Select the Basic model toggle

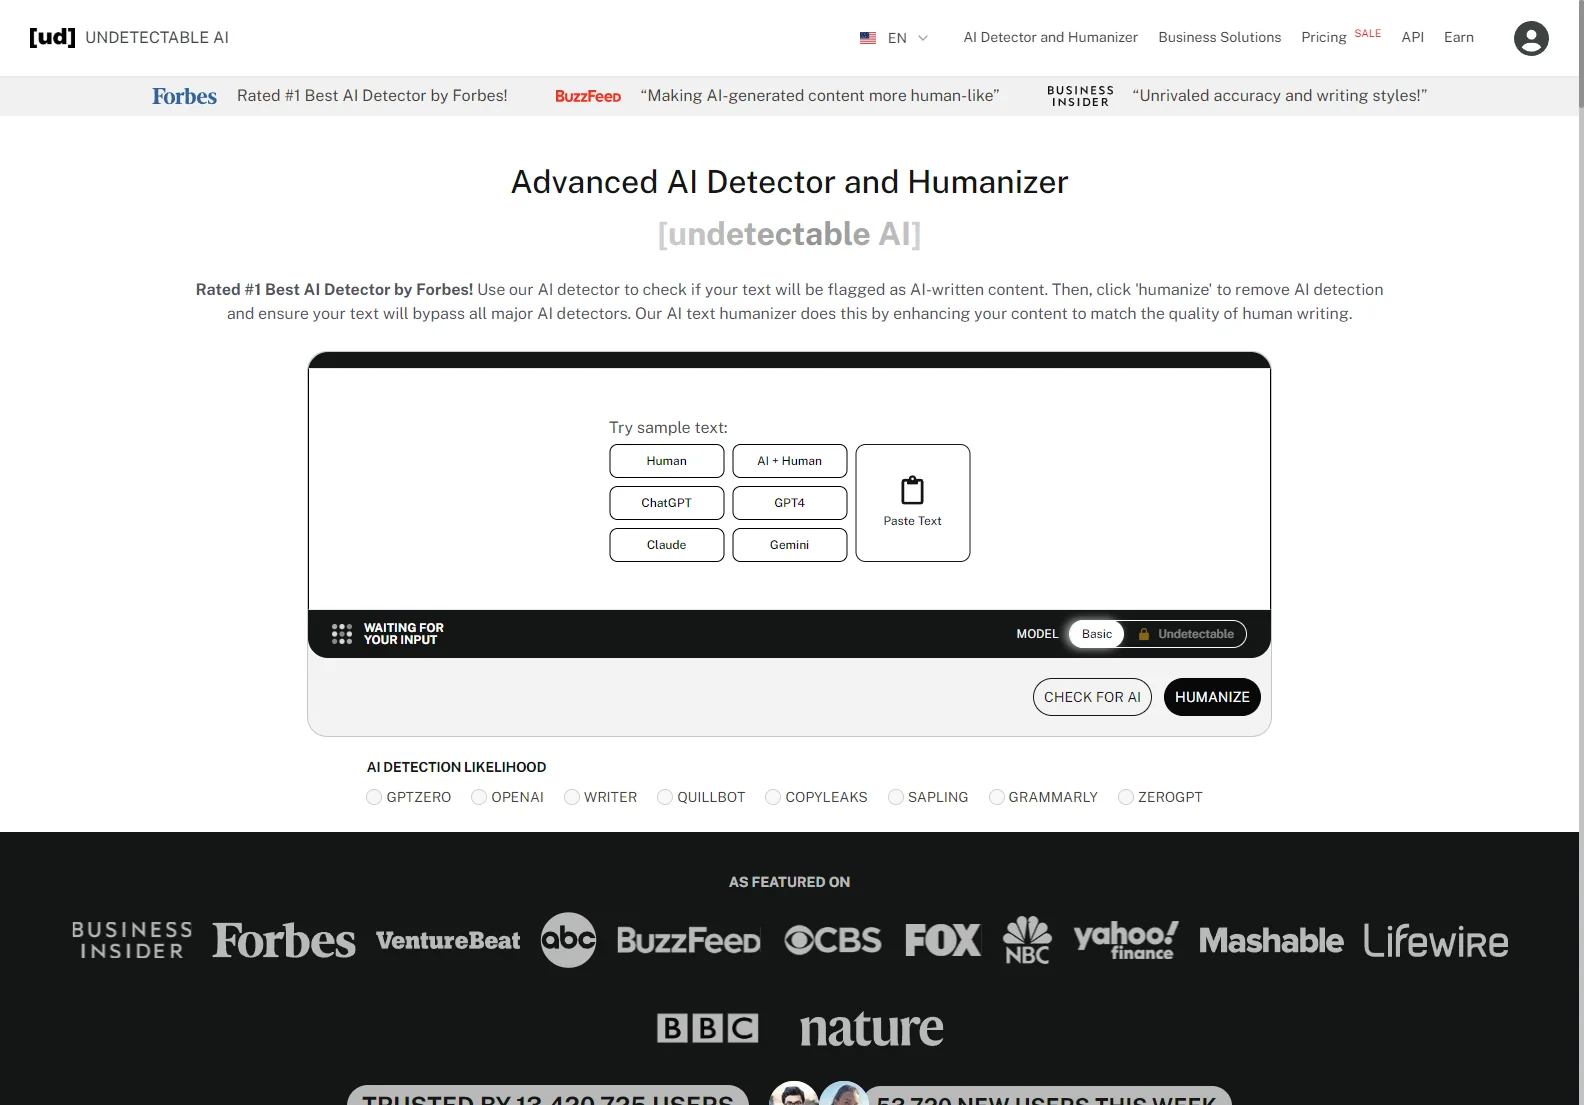pos(1096,634)
